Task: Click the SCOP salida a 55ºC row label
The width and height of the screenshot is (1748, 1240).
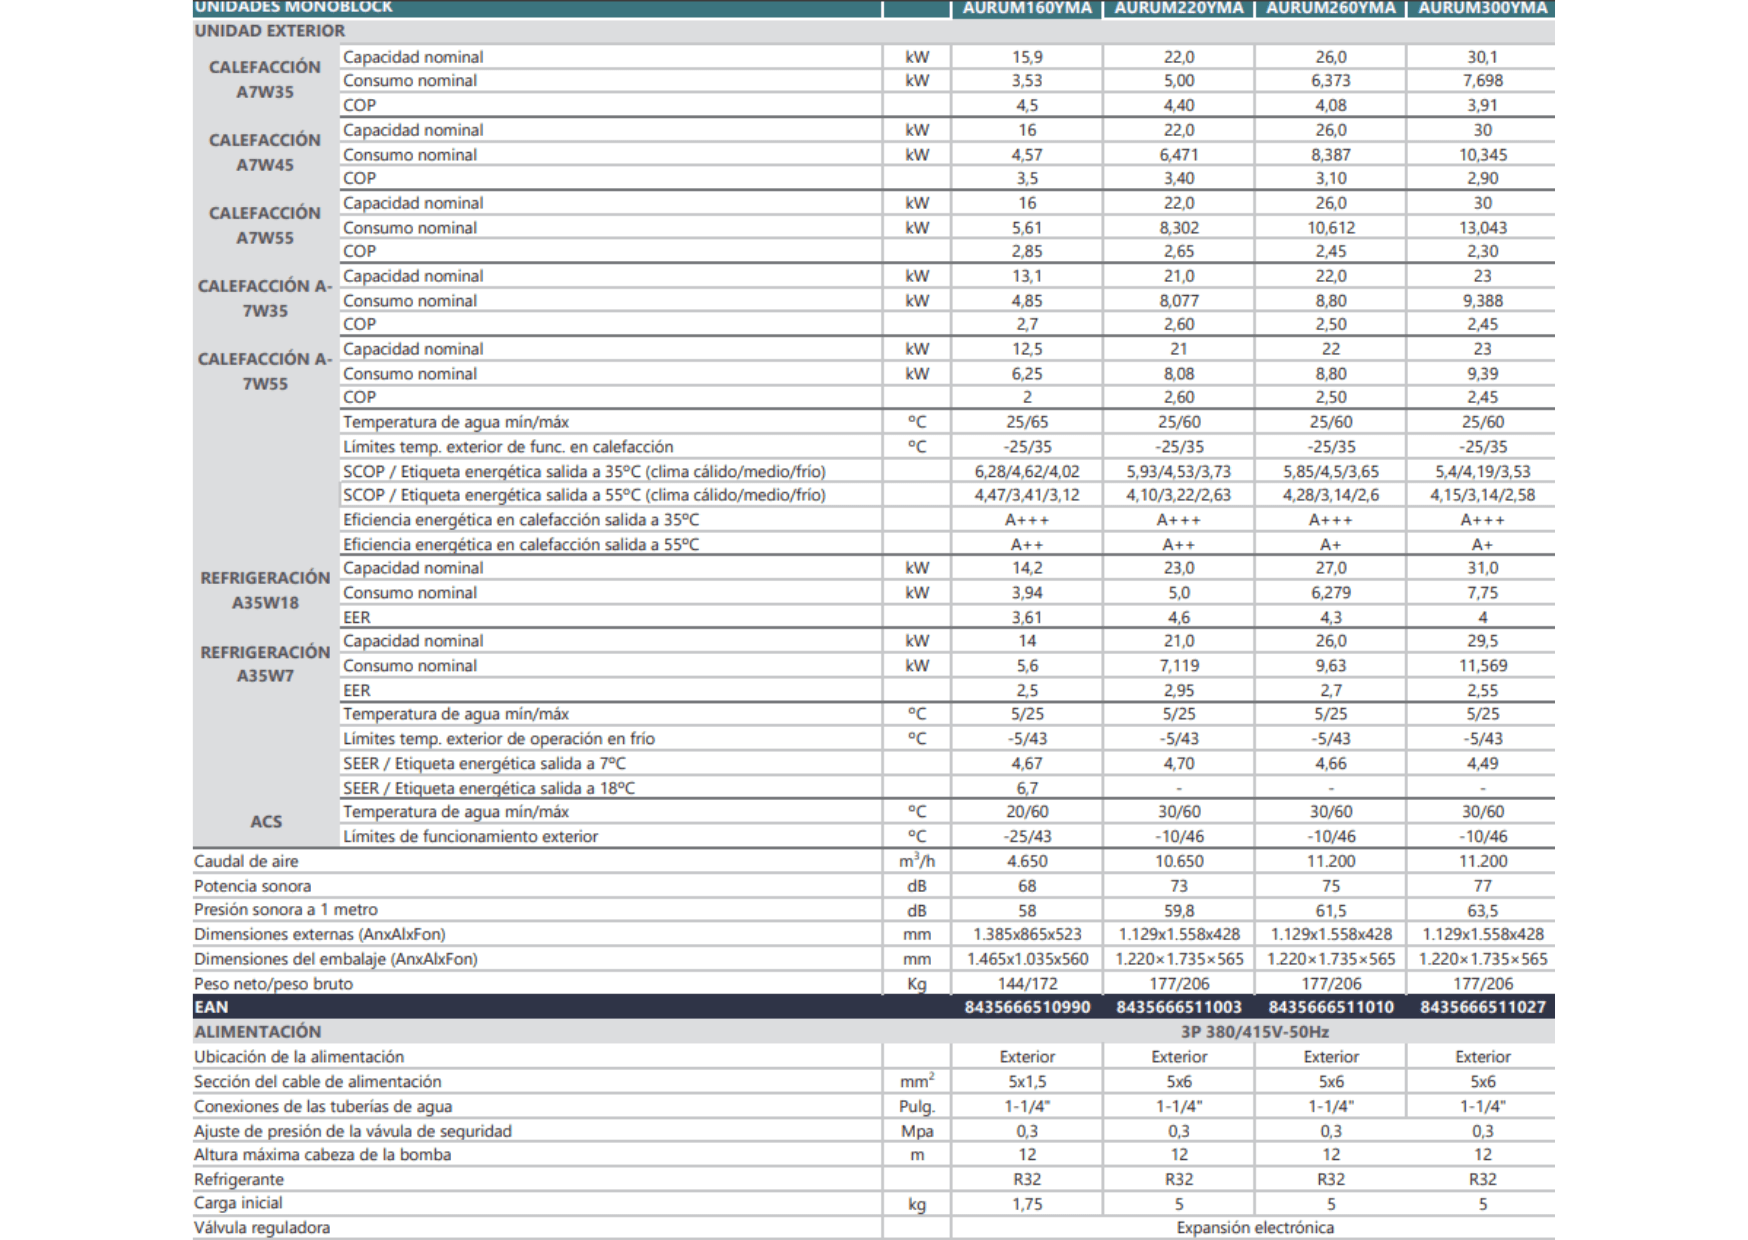Action: [x=584, y=496]
